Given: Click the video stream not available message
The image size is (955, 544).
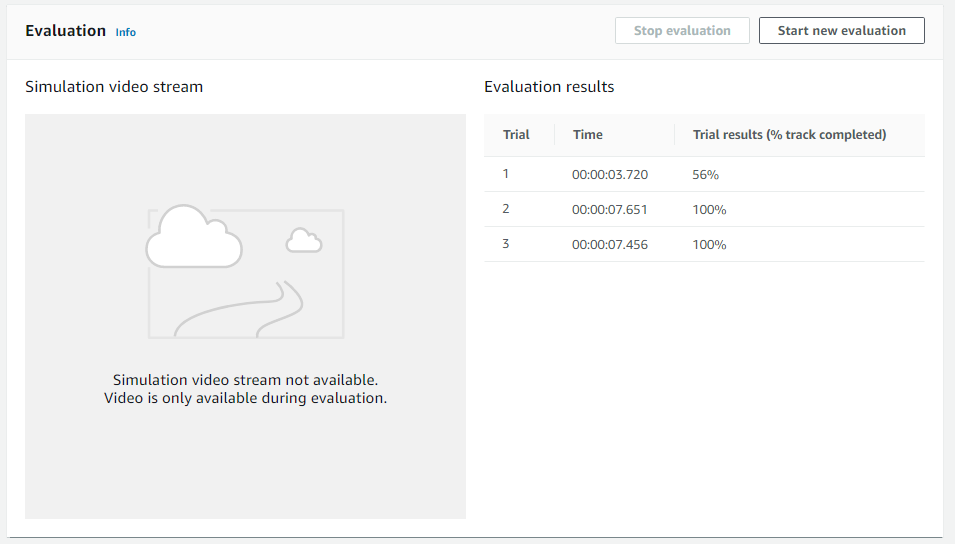Looking at the screenshot, I should click(x=245, y=389).
